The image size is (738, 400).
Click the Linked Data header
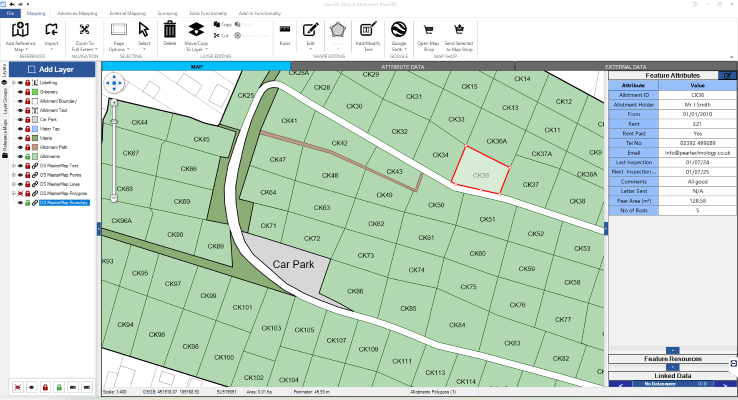[x=673, y=376]
